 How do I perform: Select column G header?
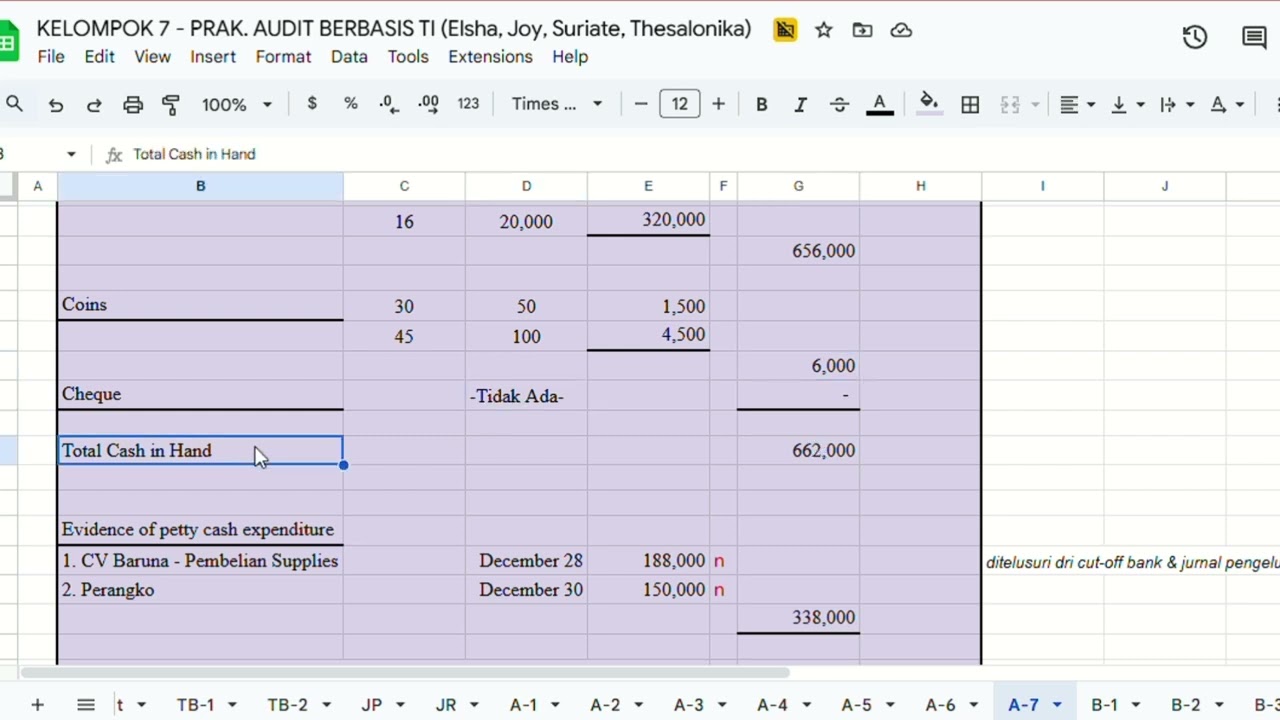click(798, 186)
